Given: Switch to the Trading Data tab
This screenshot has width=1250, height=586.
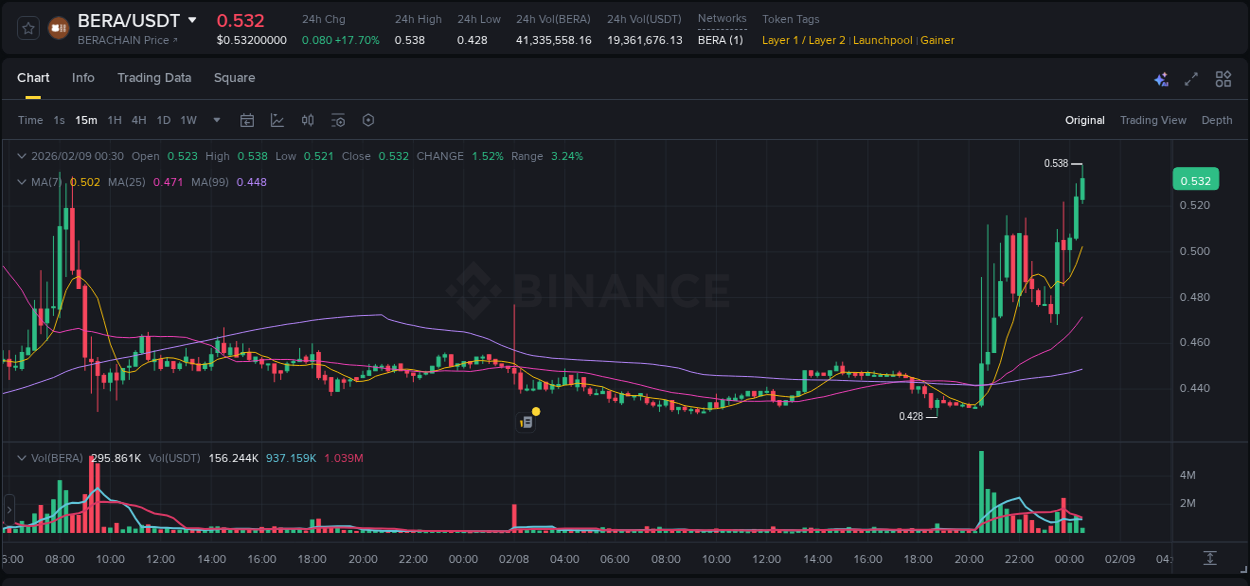Looking at the screenshot, I should click(x=154, y=78).
